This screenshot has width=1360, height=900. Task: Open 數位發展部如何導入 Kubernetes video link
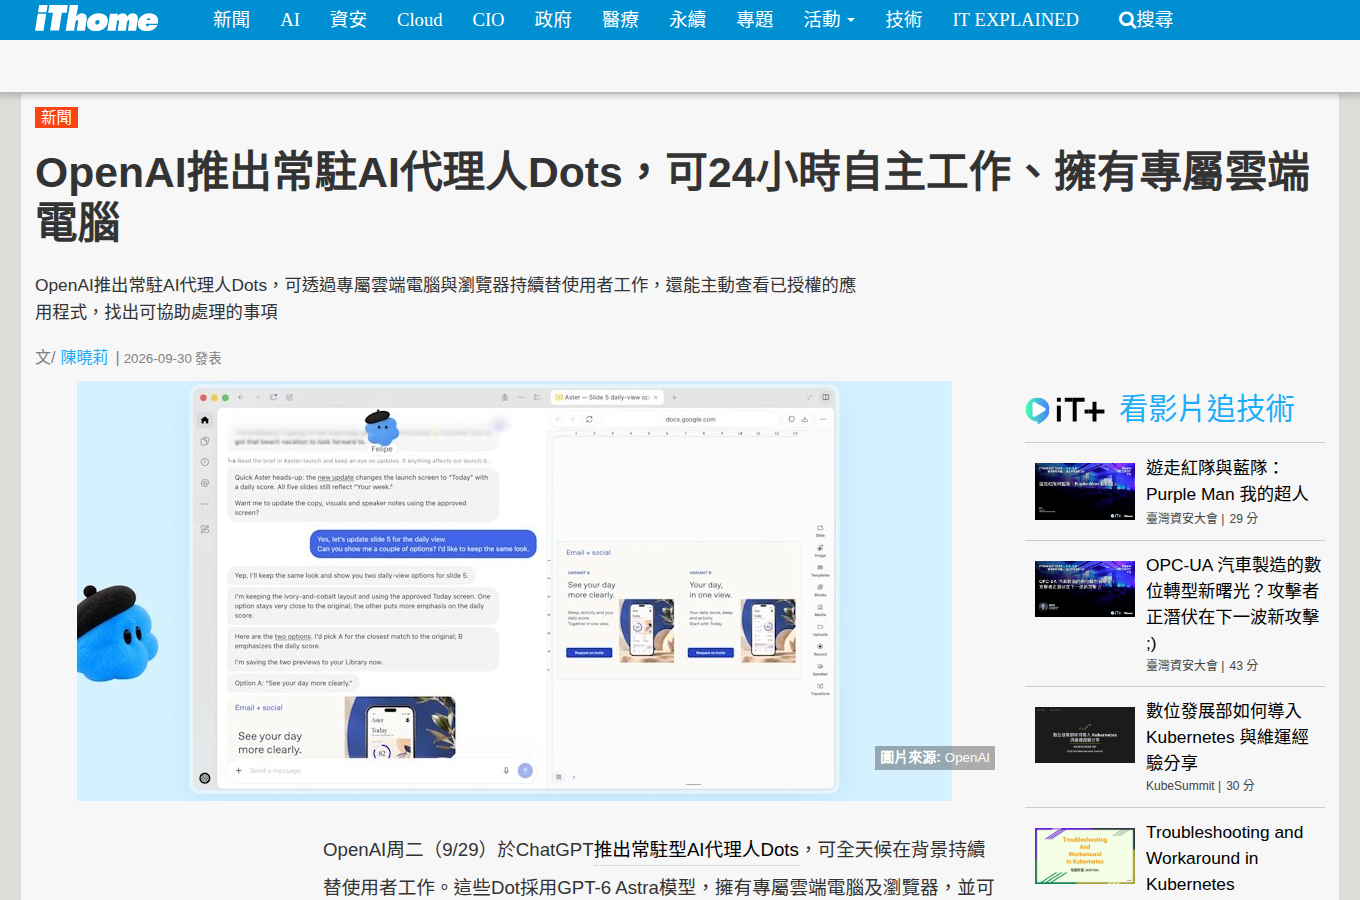point(1227,737)
